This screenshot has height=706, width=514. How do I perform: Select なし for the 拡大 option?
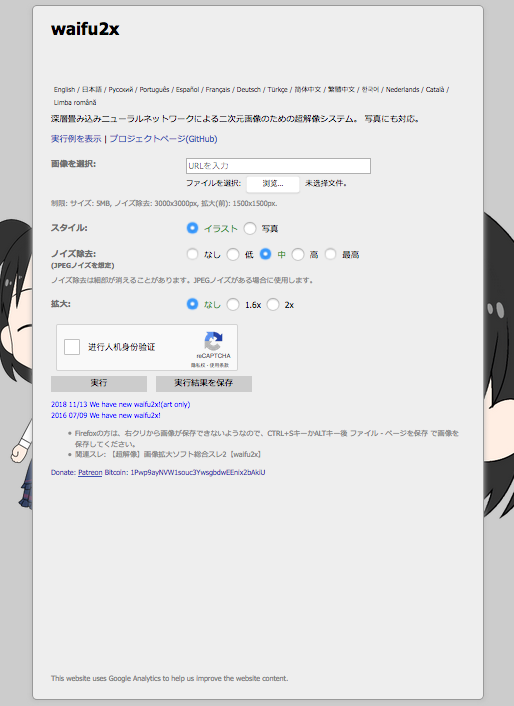pyautogui.click(x=192, y=304)
